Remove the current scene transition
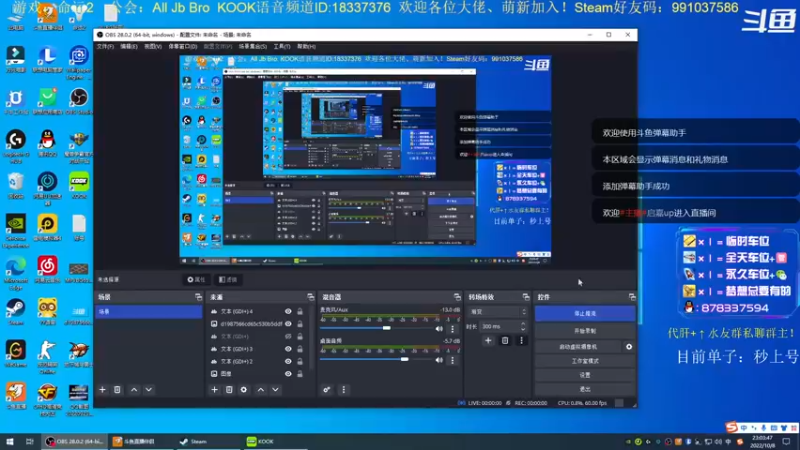The width and height of the screenshot is (800, 450). tap(505, 340)
